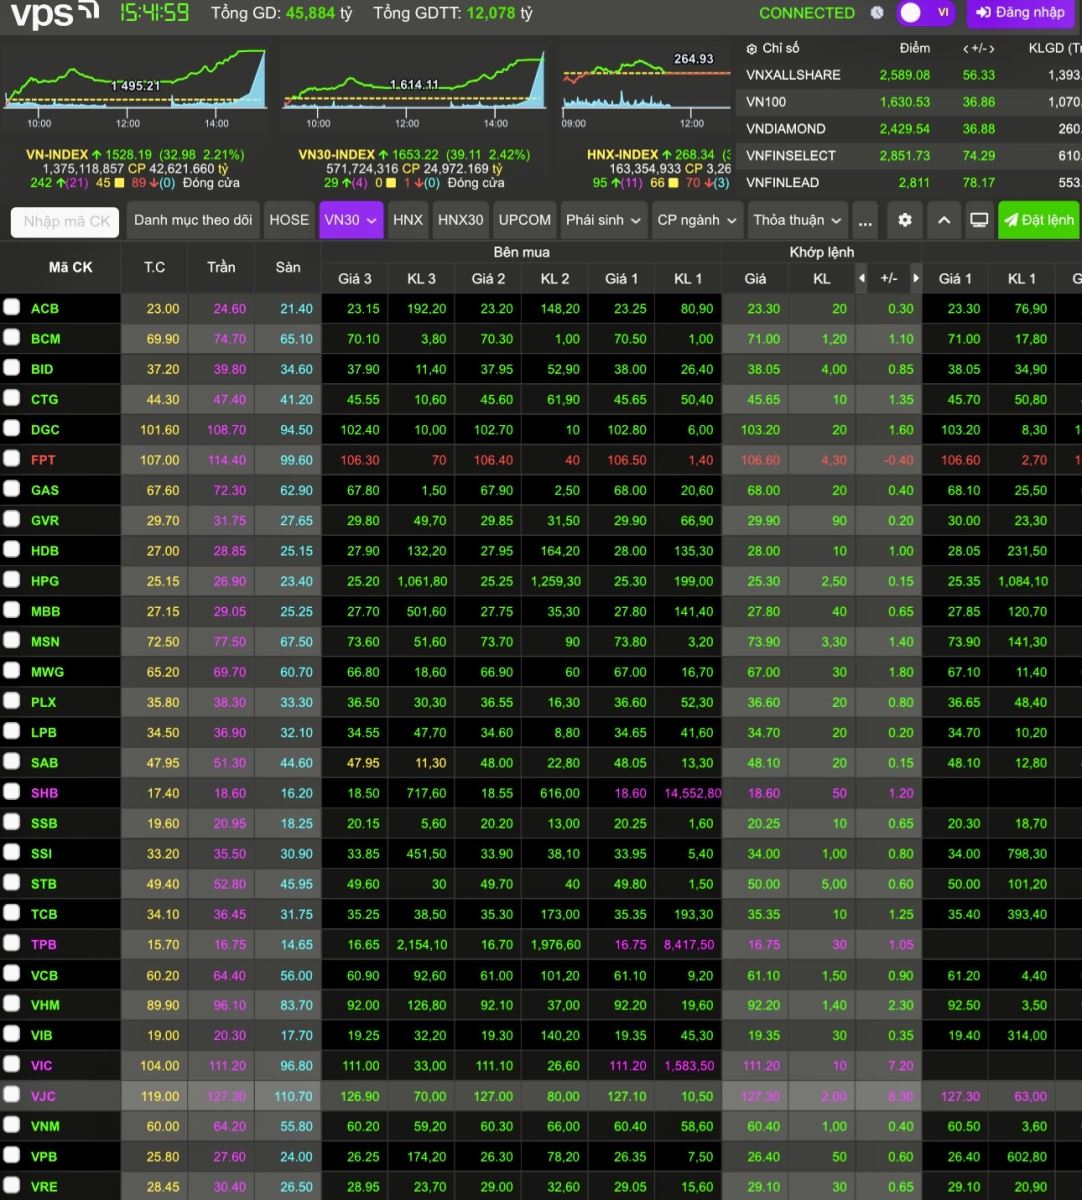Check the box next to BID
This screenshot has width=1082, height=1200.
coord(11,368)
